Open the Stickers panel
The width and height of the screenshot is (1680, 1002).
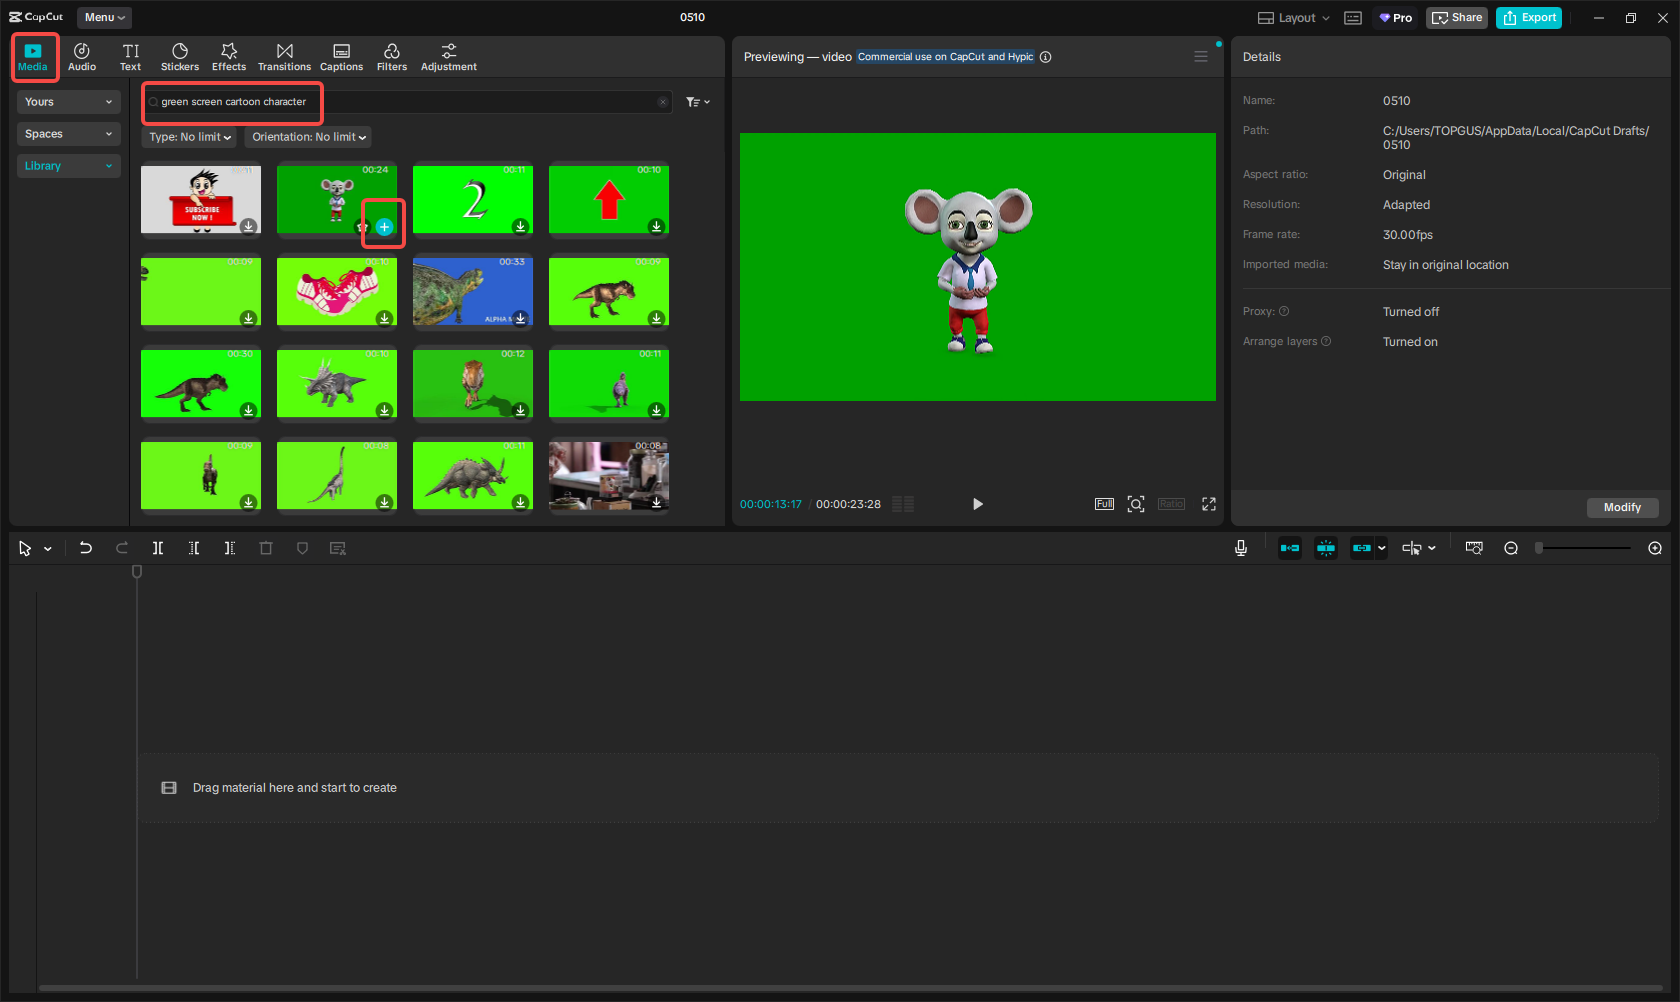click(x=180, y=56)
